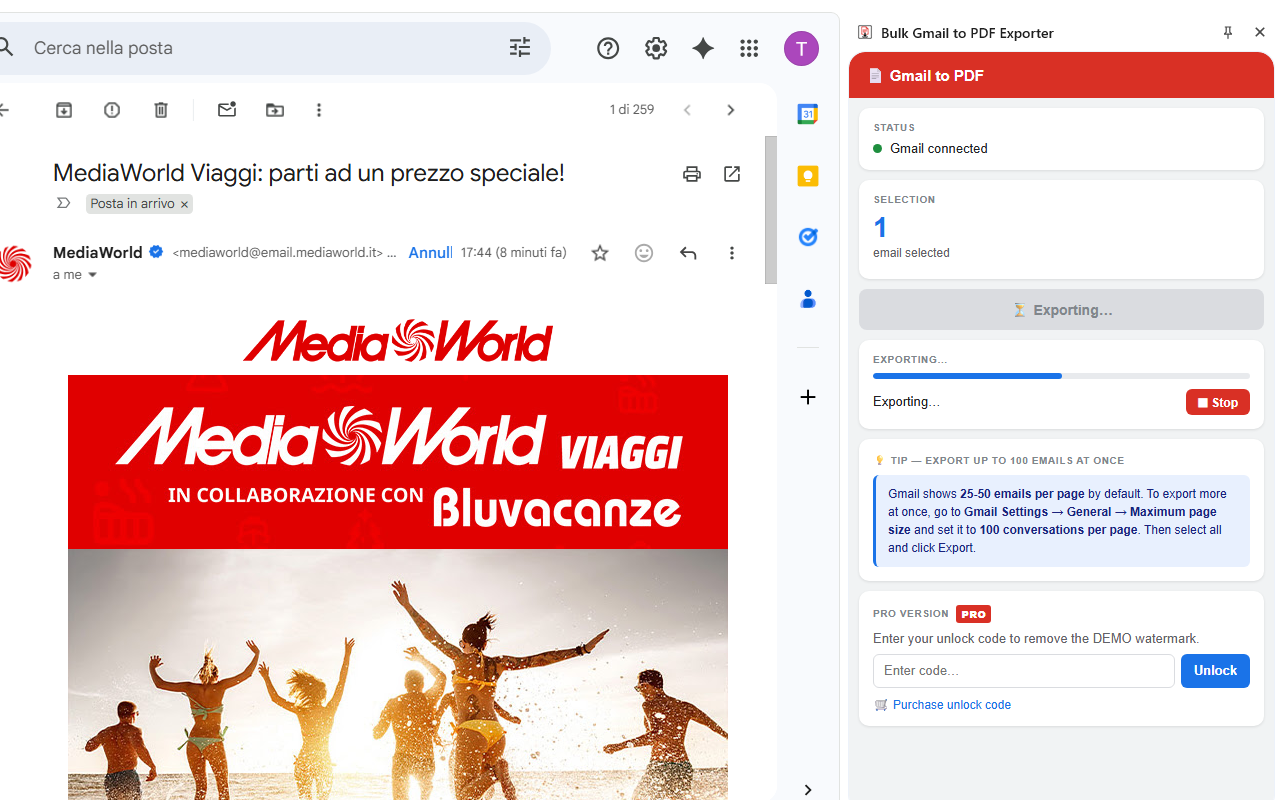Pin the Bulk Gmail to PDF Exporter panel
The width and height of the screenshot is (1280, 800).
click(x=1228, y=32)
